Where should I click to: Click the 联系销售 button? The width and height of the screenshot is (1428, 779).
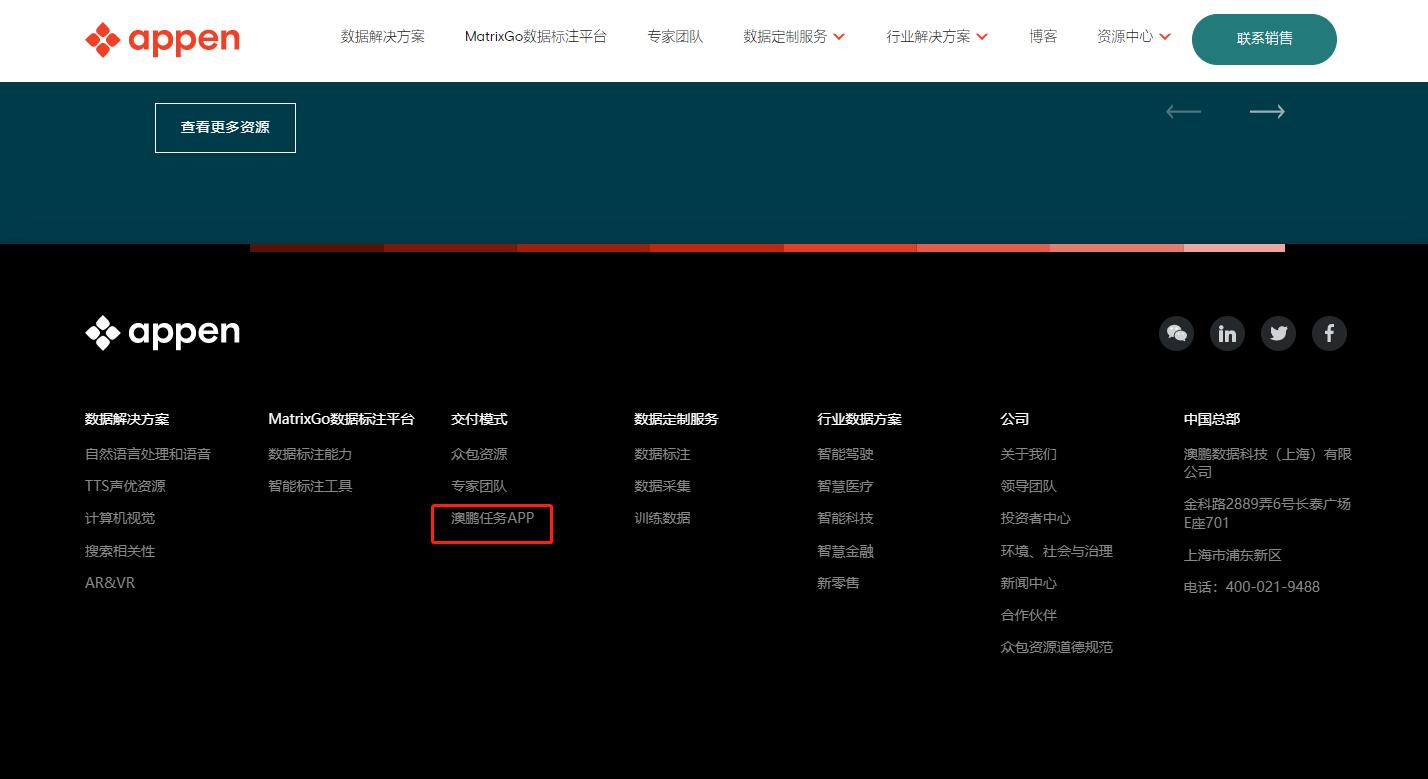pos(1264,39)
